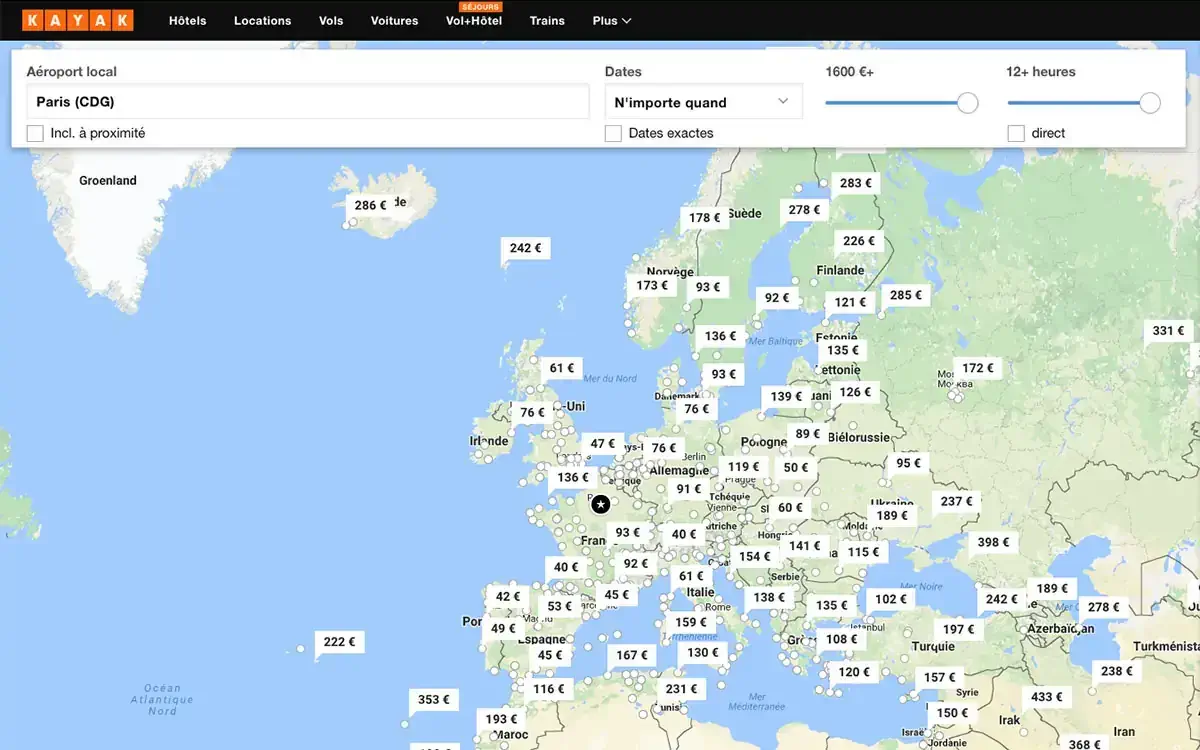Click the KAYAK logo

(77, 20)
